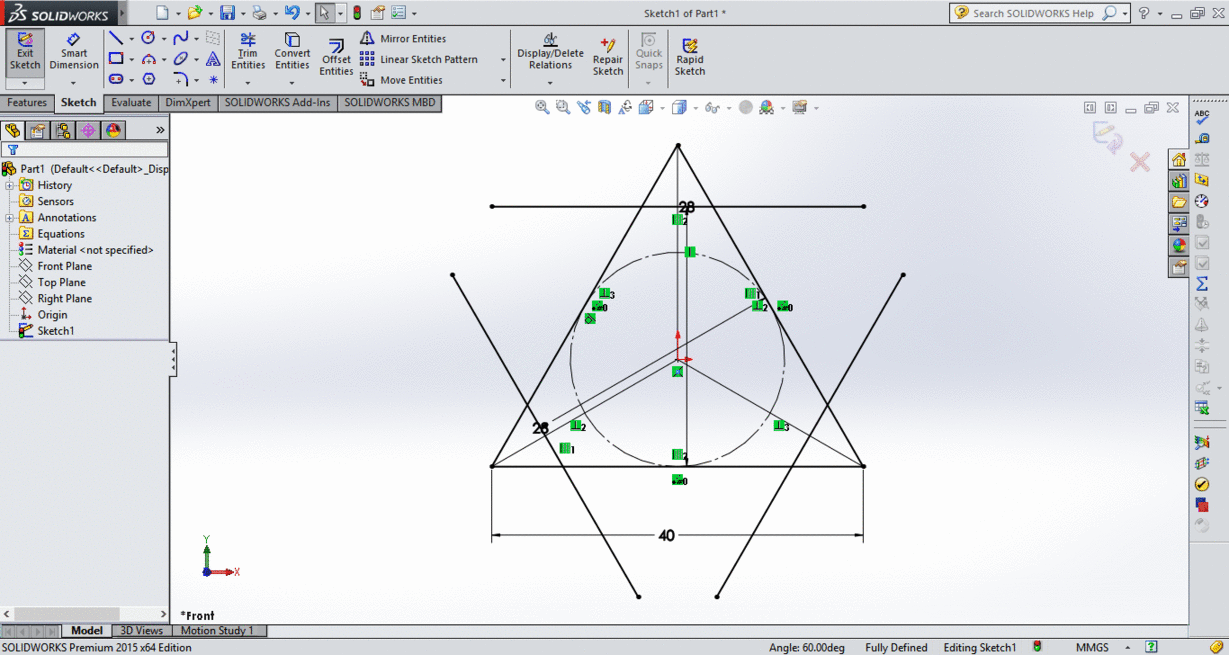Click Move Entities

401,80
